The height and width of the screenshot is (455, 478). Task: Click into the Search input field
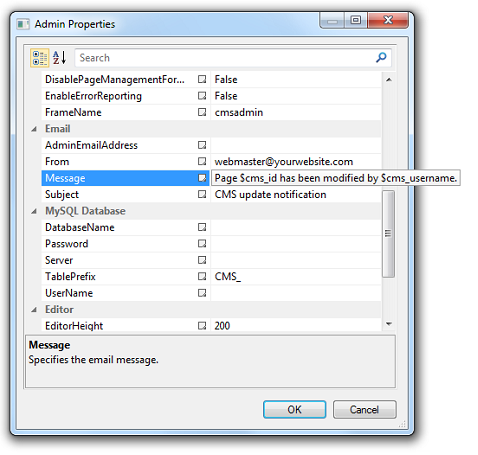(x=225, y=58)
